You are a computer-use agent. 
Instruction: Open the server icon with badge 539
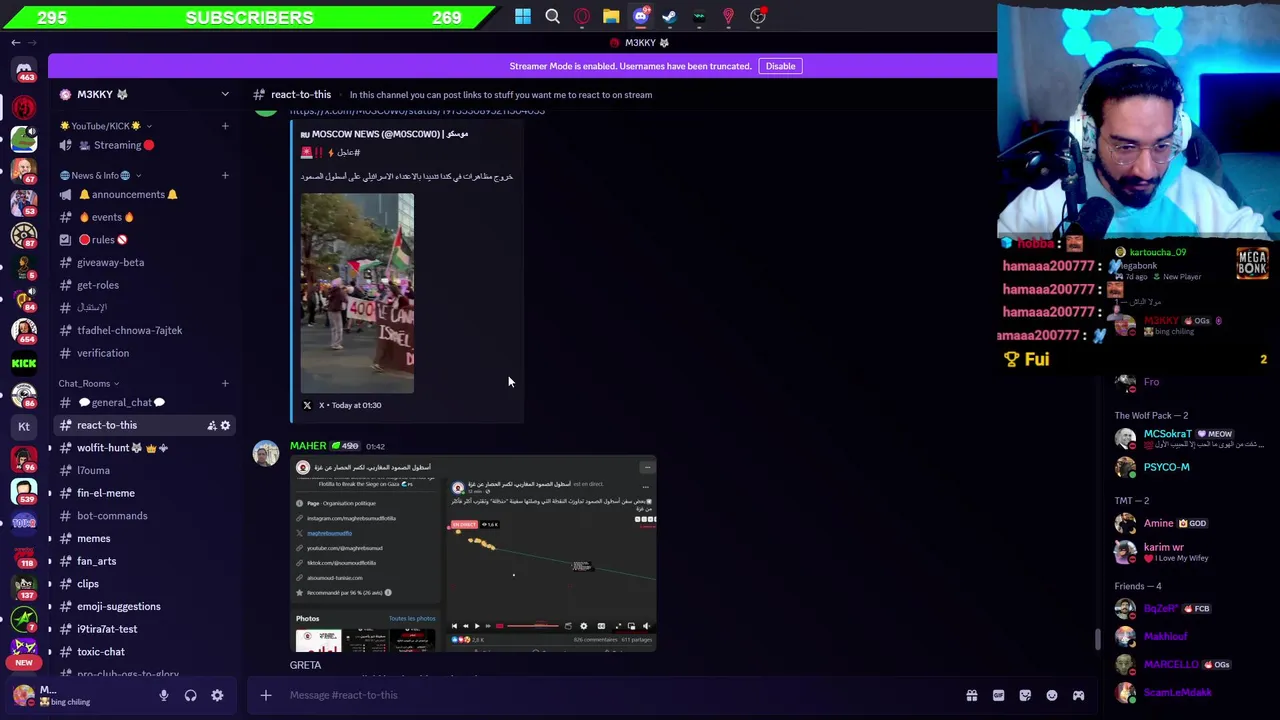point(24,491)
